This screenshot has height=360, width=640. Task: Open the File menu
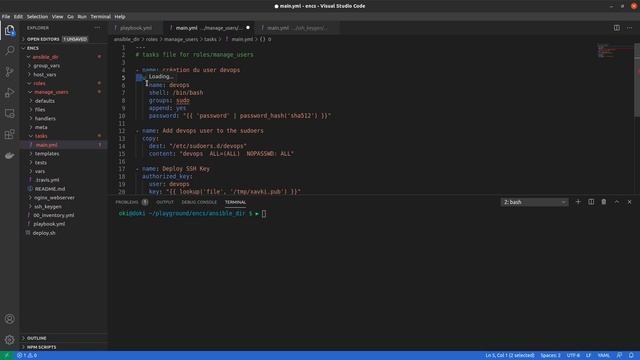[6, 17]
